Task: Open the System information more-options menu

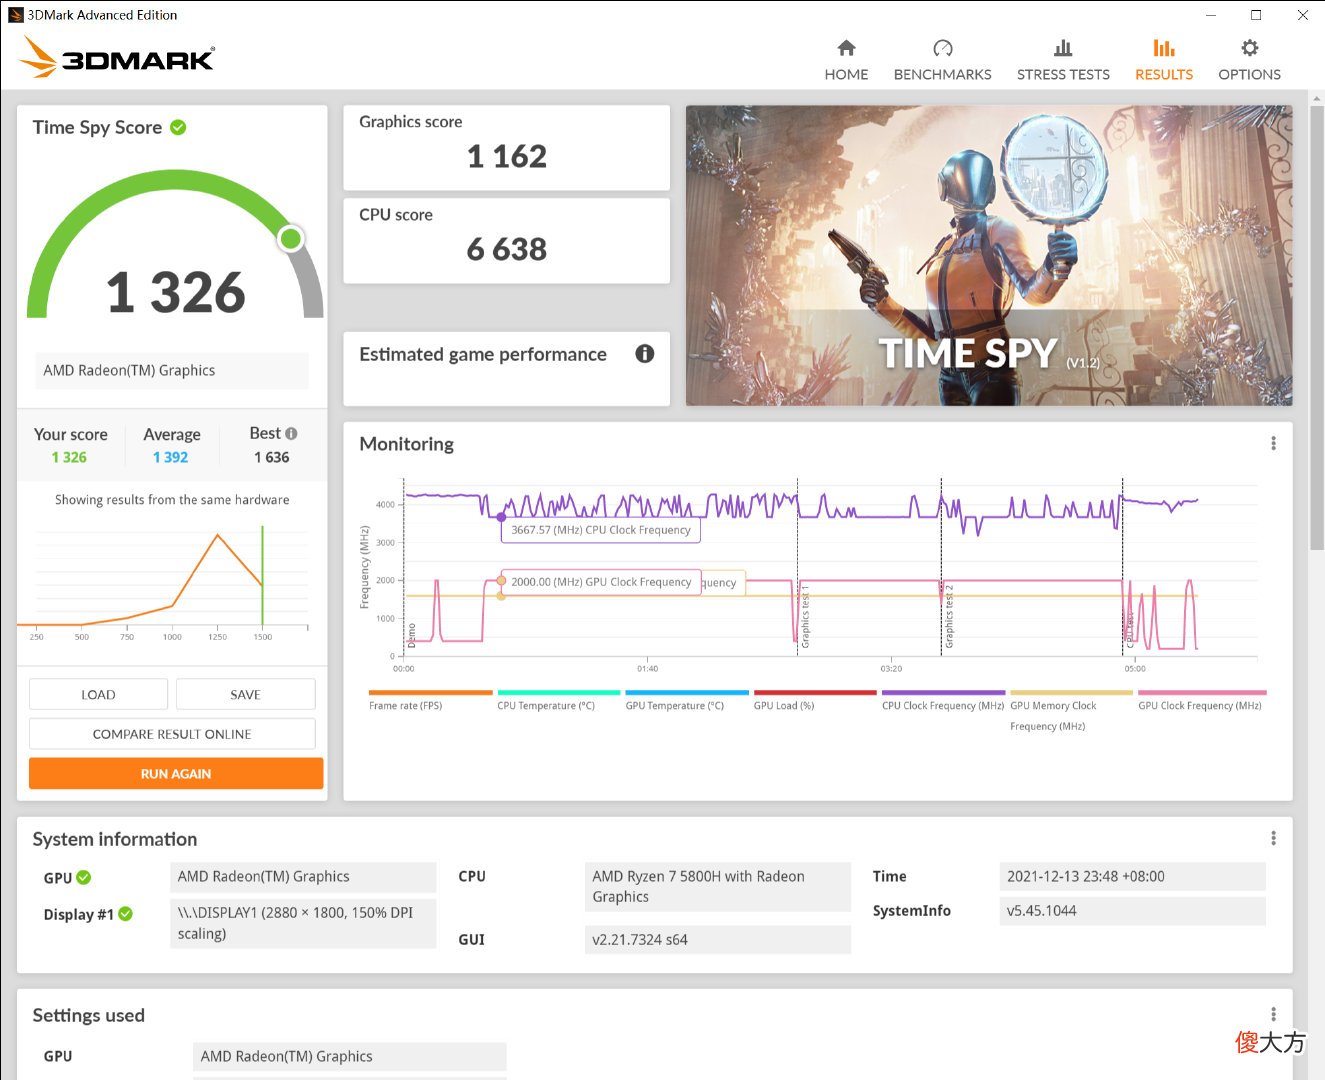Action: pos(1273,838)
